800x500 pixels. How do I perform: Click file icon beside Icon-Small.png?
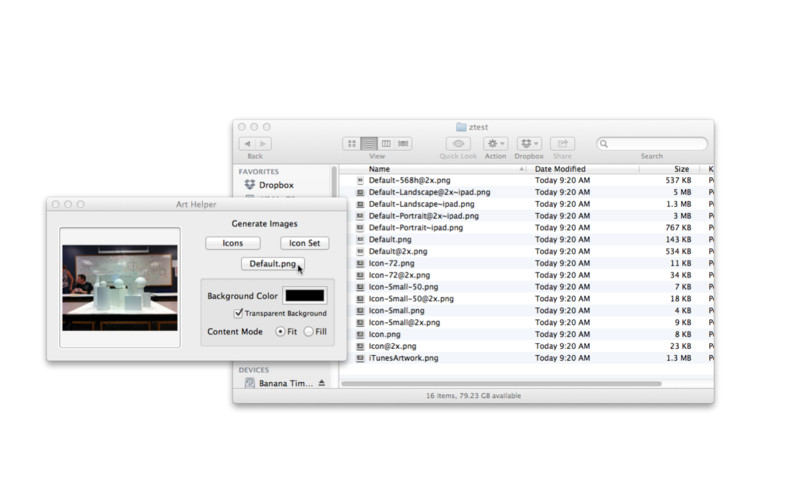click(x=360, y=311)
